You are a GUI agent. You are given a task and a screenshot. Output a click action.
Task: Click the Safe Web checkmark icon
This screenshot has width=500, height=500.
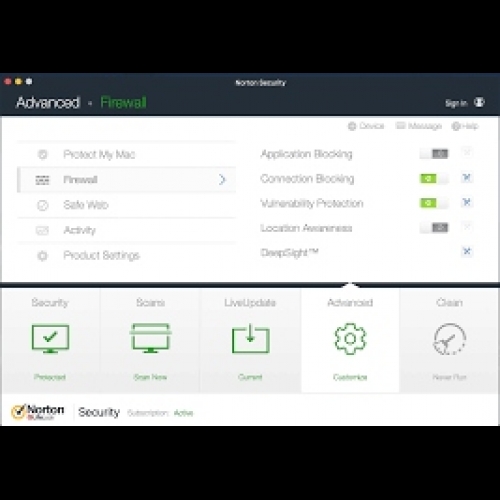pyautogui.click(x=43, y=205)
